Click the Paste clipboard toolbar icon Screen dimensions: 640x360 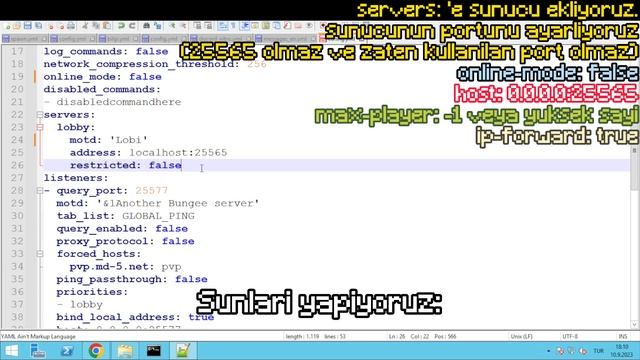(x=107, y=26)
